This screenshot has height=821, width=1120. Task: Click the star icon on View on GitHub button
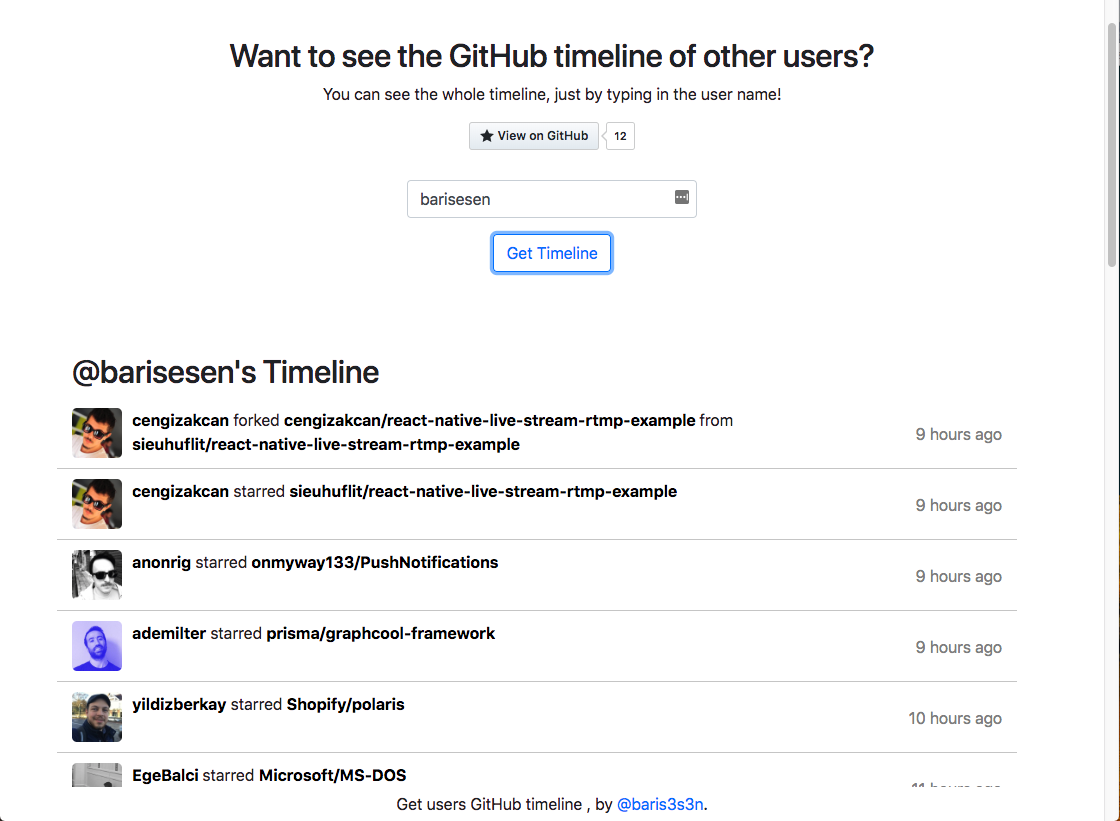coord(487,136)
